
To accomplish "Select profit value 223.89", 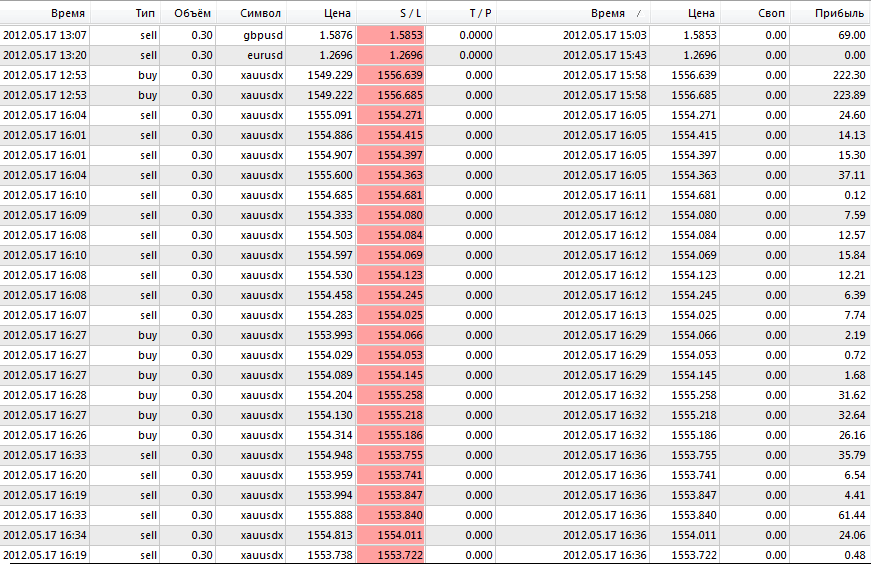I will (849, 96).
